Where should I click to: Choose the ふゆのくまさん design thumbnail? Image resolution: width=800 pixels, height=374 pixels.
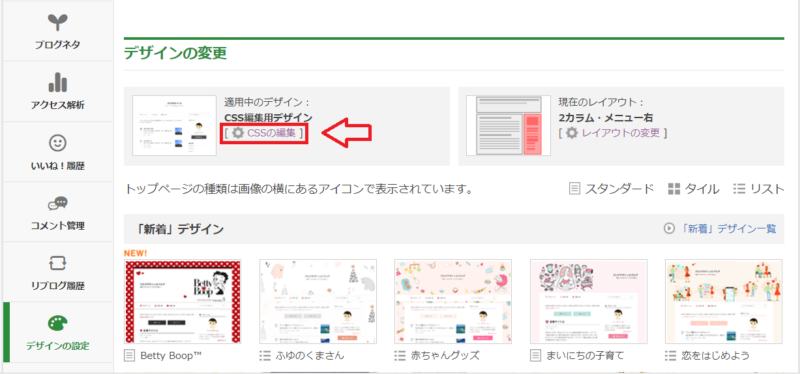click(x=318, y=302)
